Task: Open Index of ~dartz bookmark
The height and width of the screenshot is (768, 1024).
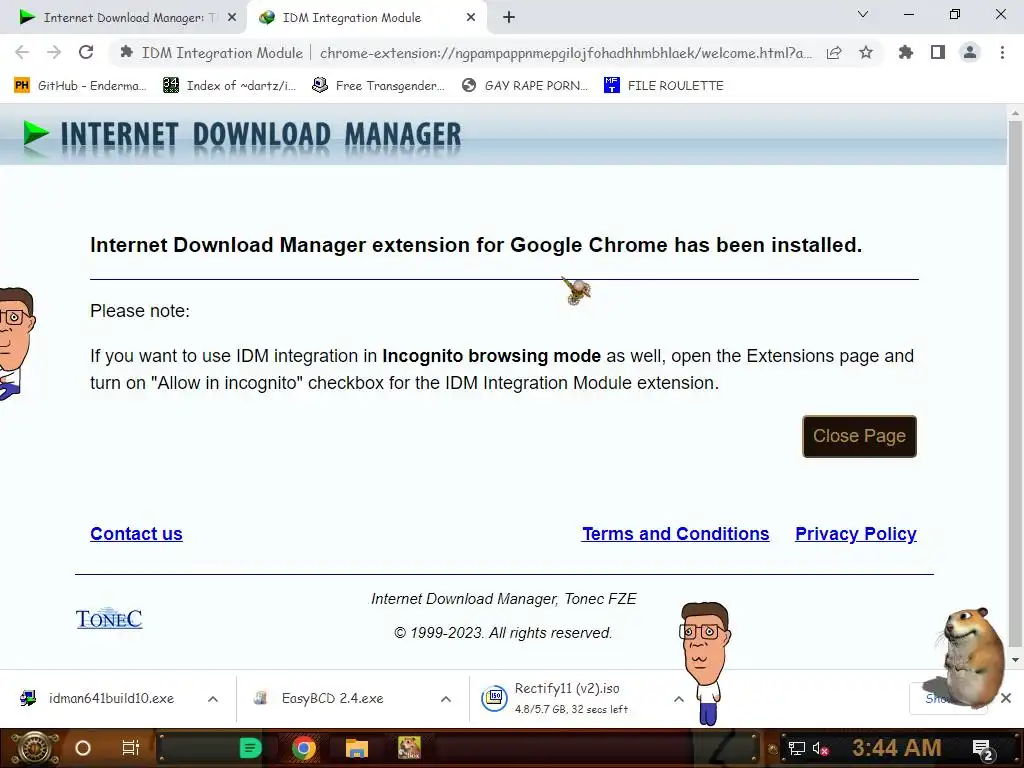Action: coord(229,86)
